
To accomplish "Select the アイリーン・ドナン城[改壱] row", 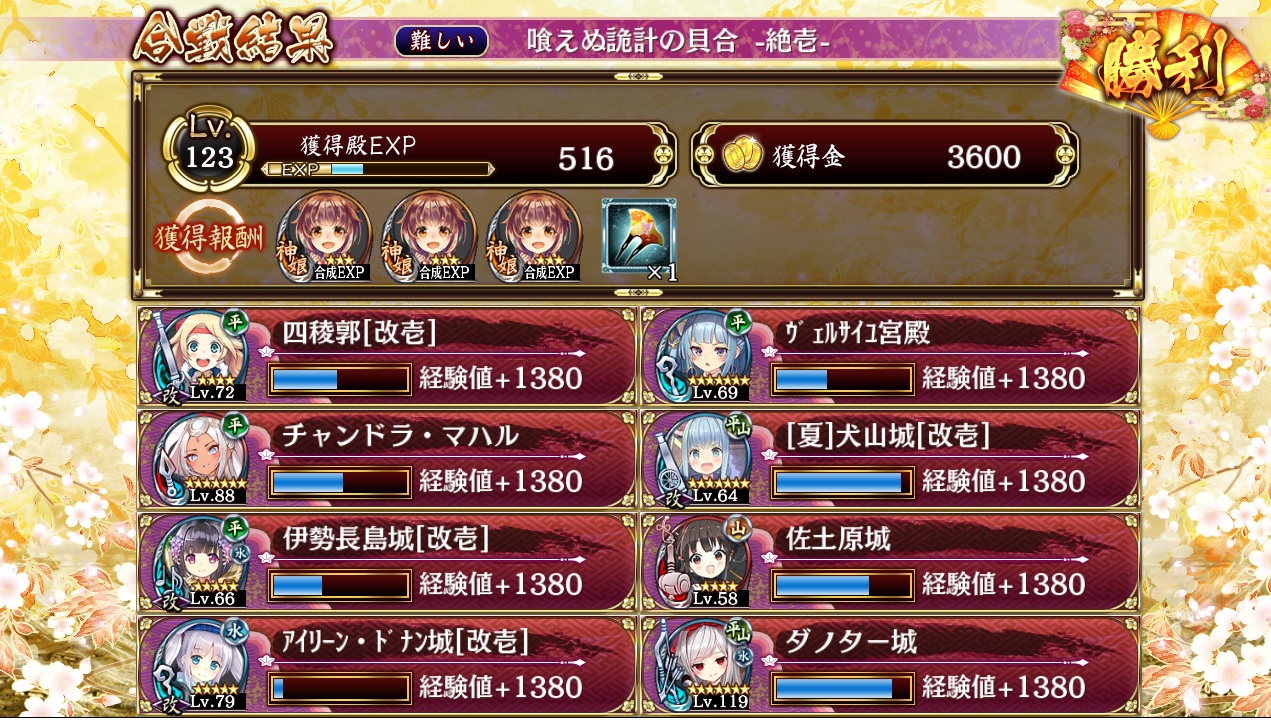I will [x=387, y=665].
